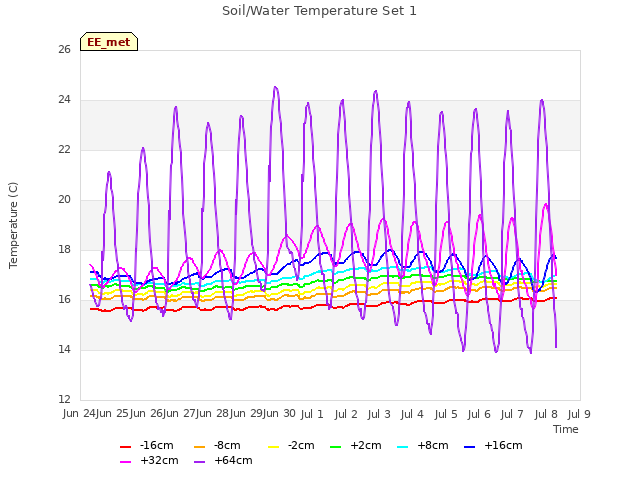The image size is (640, 480).
Task: Click the blue +16cm legend color marker
Action: point(469,447)
